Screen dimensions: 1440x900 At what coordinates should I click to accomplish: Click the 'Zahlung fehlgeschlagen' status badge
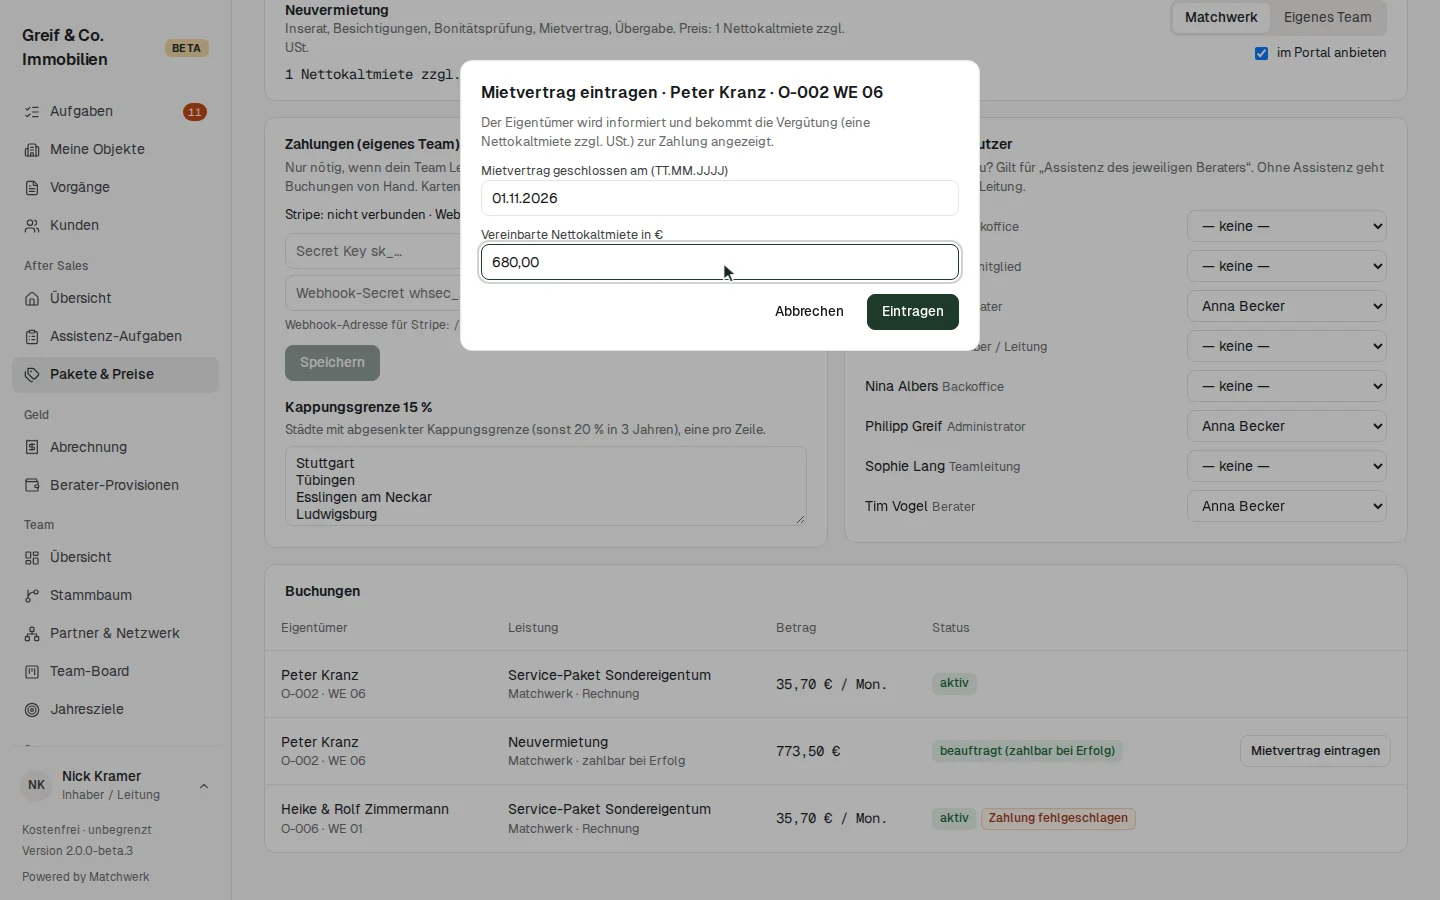tap(1058, 818)
